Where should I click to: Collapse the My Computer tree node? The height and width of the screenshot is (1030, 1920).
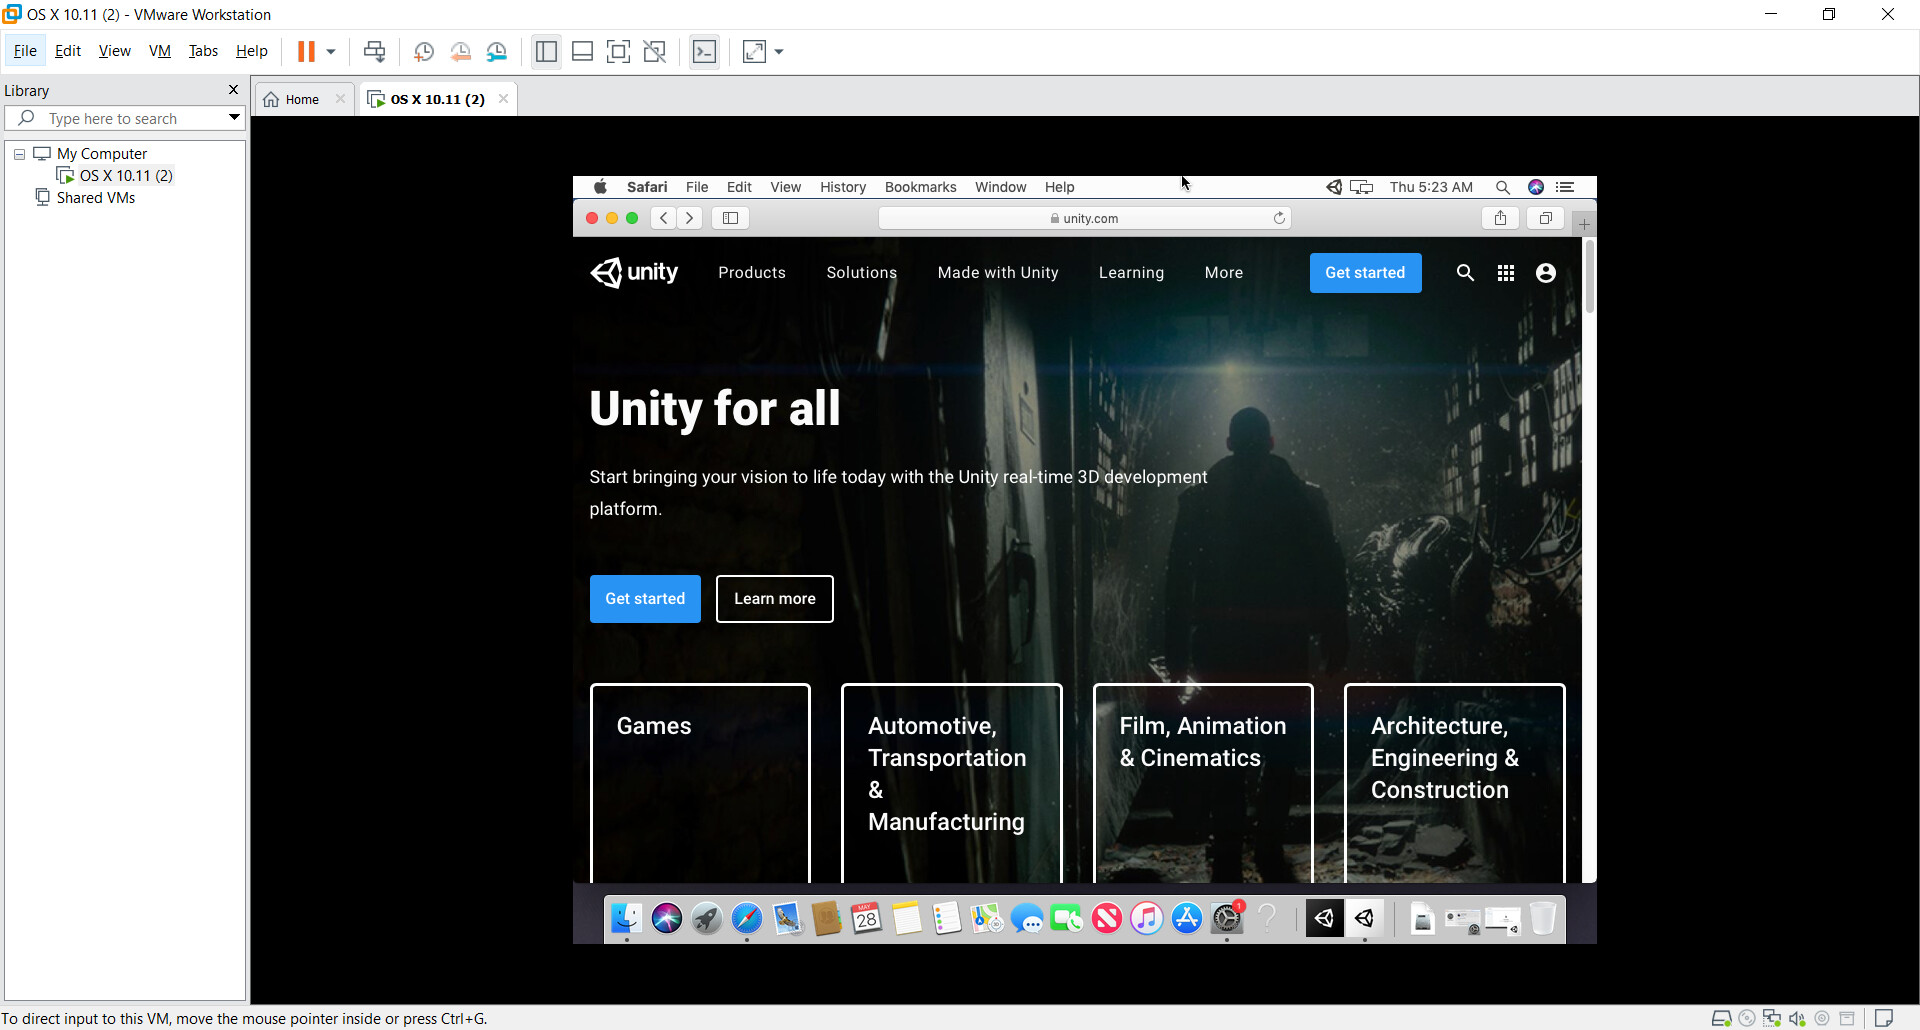pyautogui.click(x=19, y=154)
